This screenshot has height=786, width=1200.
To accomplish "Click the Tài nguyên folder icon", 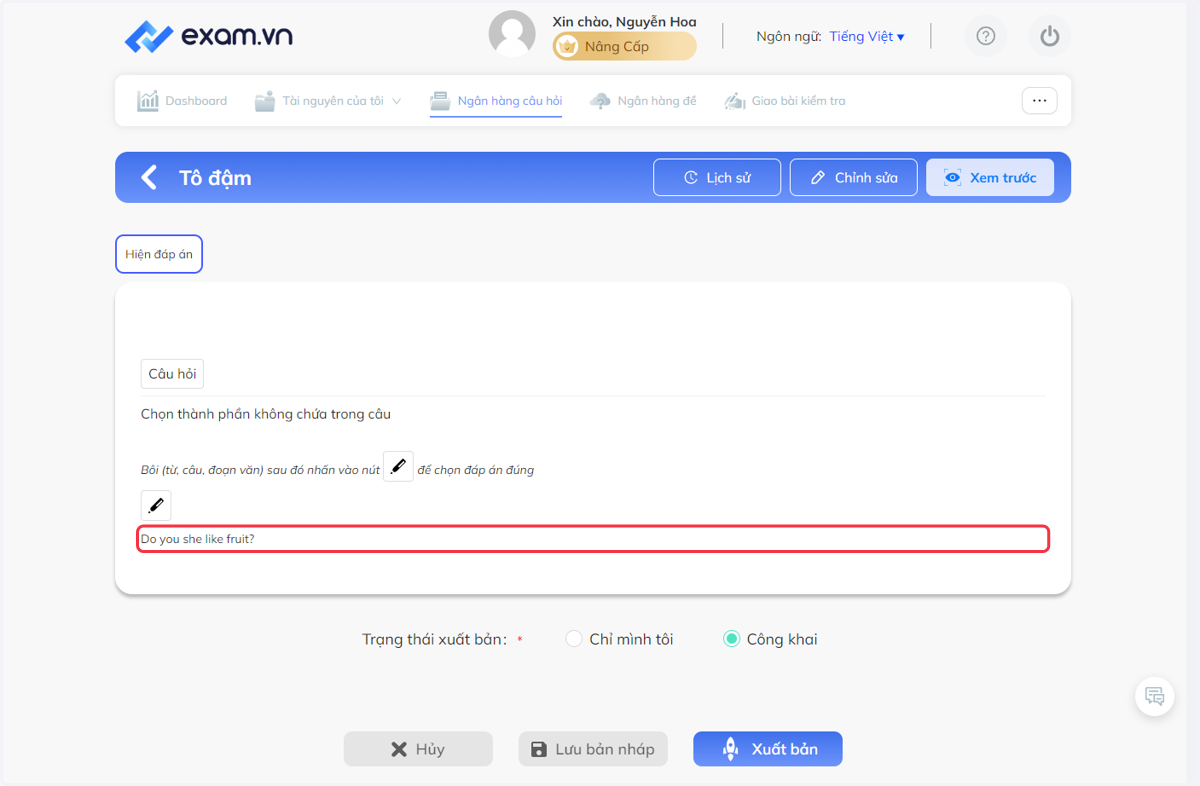I will pyautogui.click(x=264, y=101).
